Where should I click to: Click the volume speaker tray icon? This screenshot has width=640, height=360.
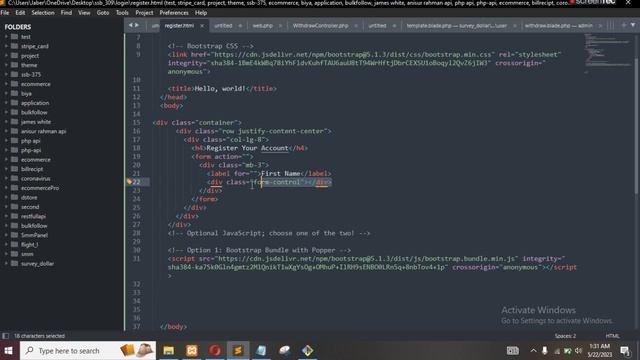click(x=578, y=351)
